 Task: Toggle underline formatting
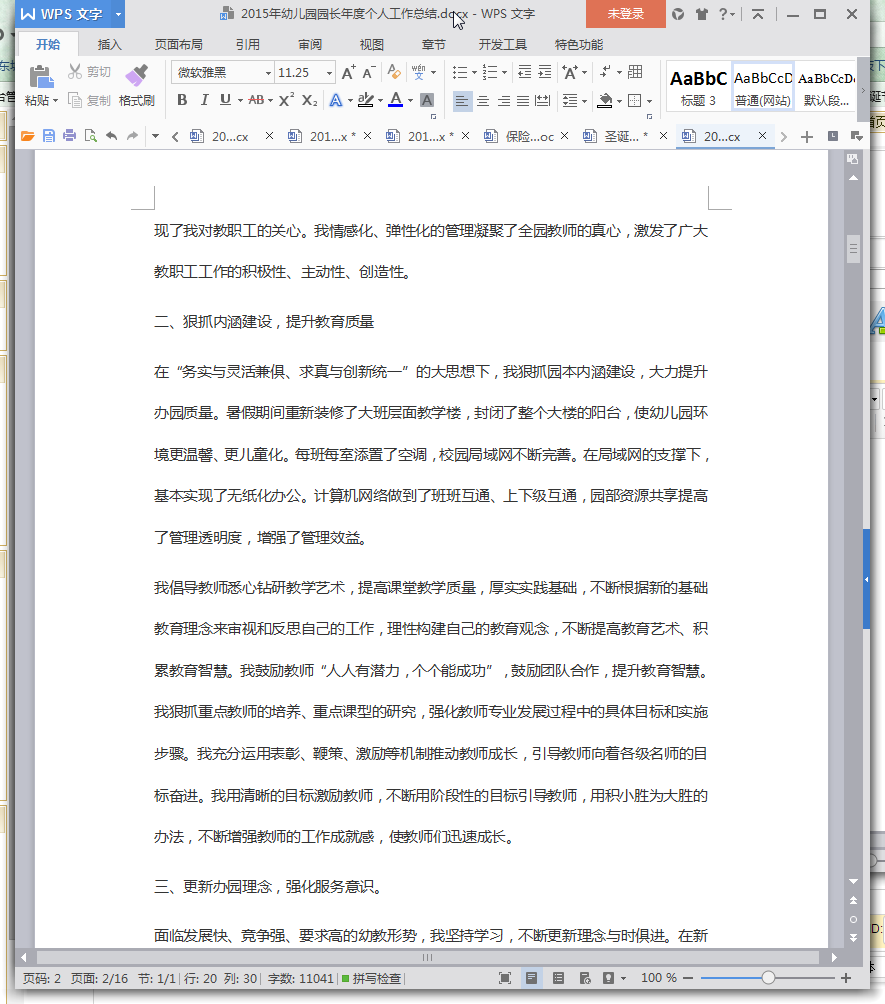pos(225,100)
